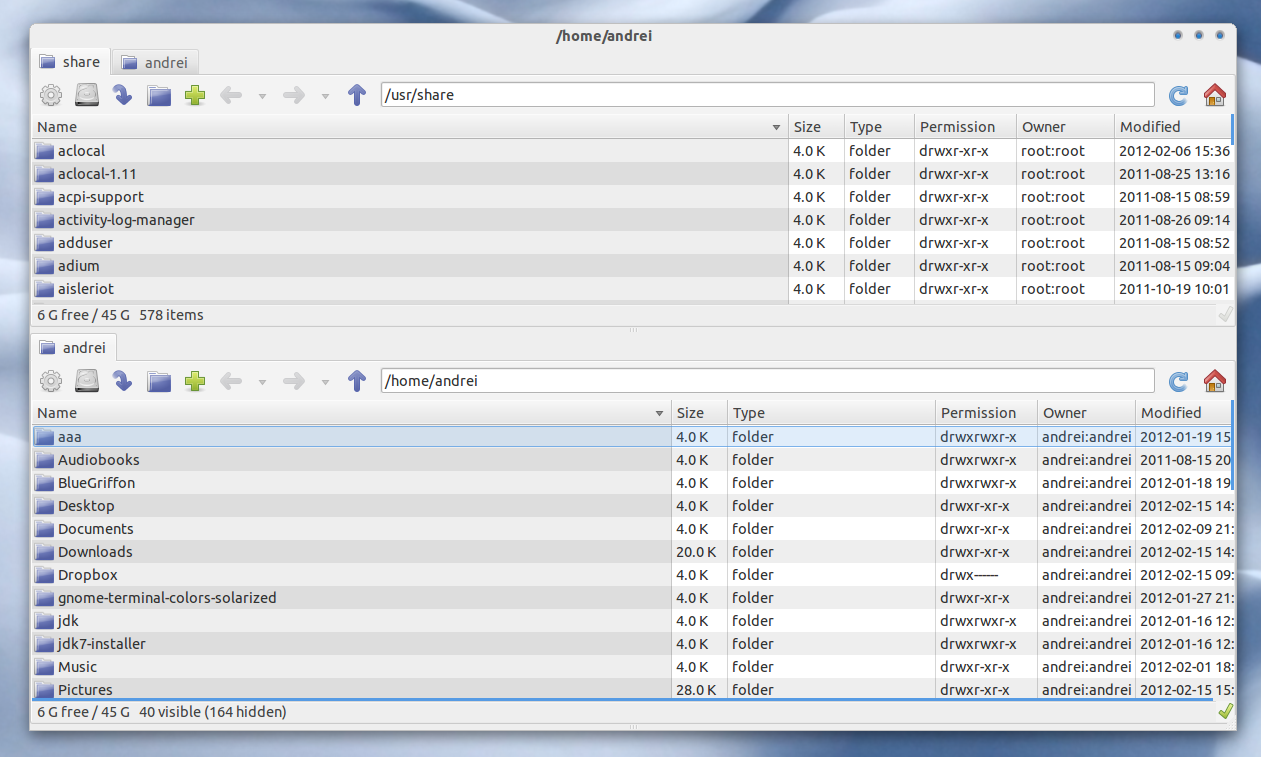The image size is (1261, 757).
Task: Open preferences with the gear icon, top pane
Action: [x=50, y=94]
